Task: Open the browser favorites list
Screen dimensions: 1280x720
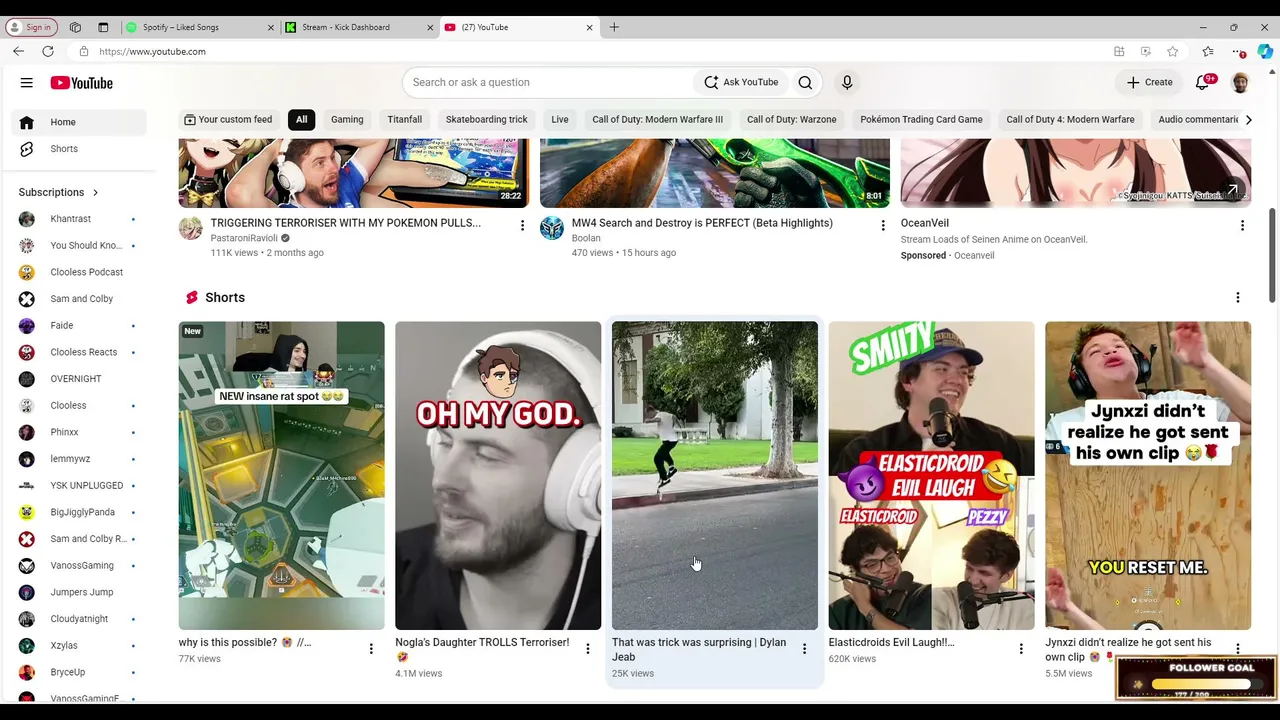Action: pyautogui.click(x=1208, y=52)
